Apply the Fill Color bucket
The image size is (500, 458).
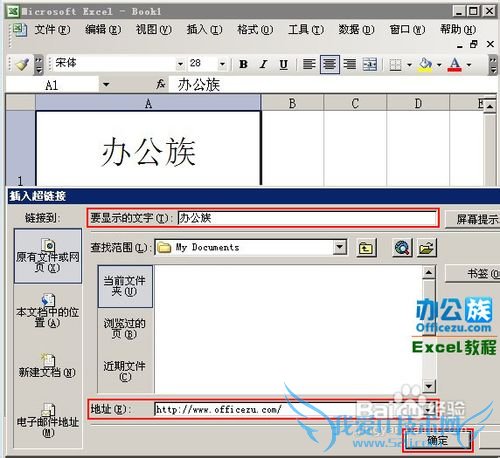point(425,64)
